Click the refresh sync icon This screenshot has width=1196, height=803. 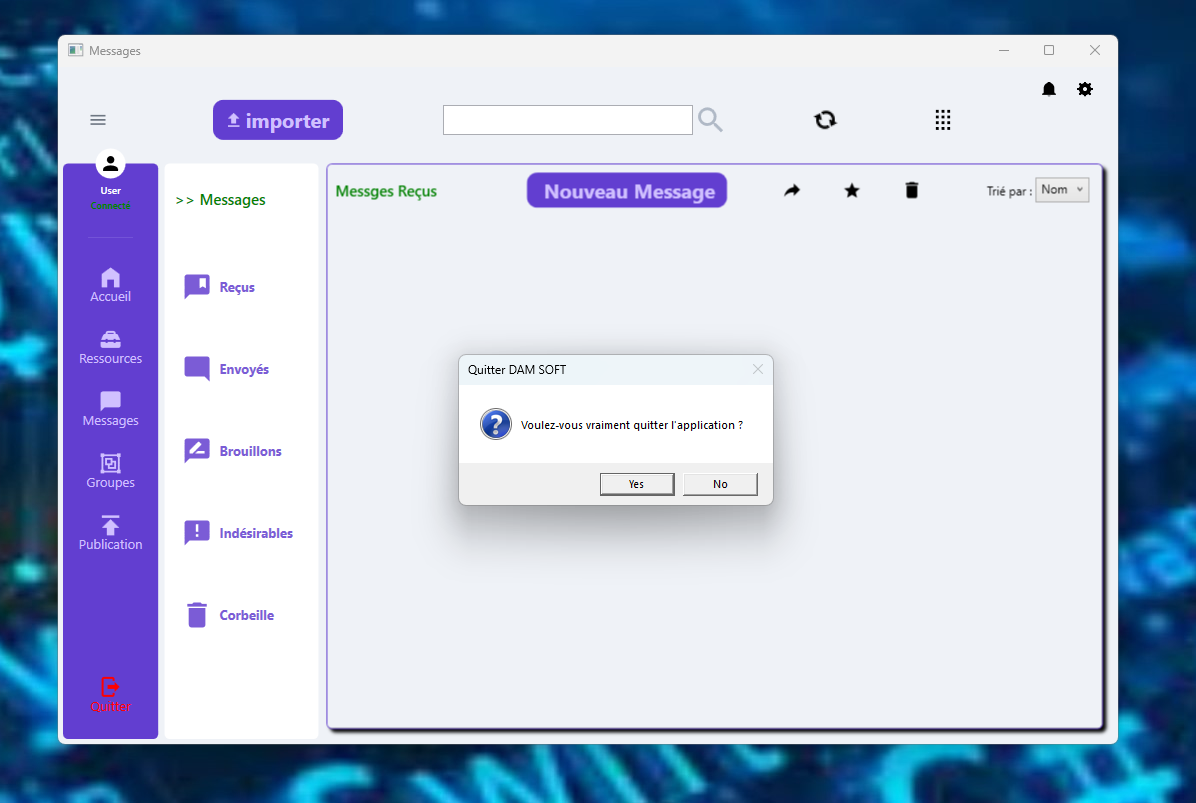tap(825, 120)
